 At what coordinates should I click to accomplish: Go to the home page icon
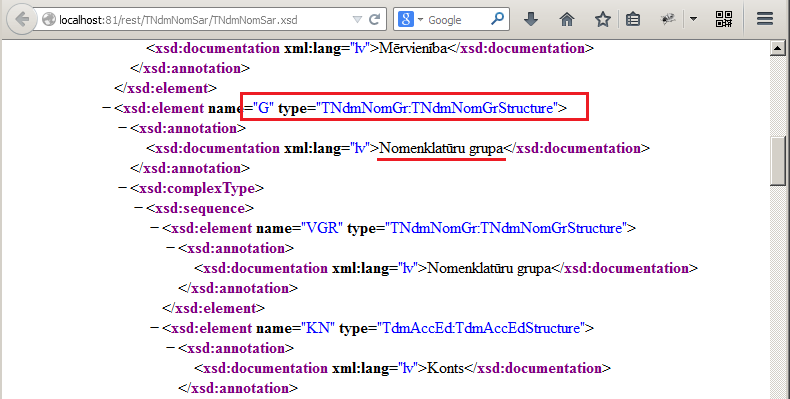pos(567,20)
